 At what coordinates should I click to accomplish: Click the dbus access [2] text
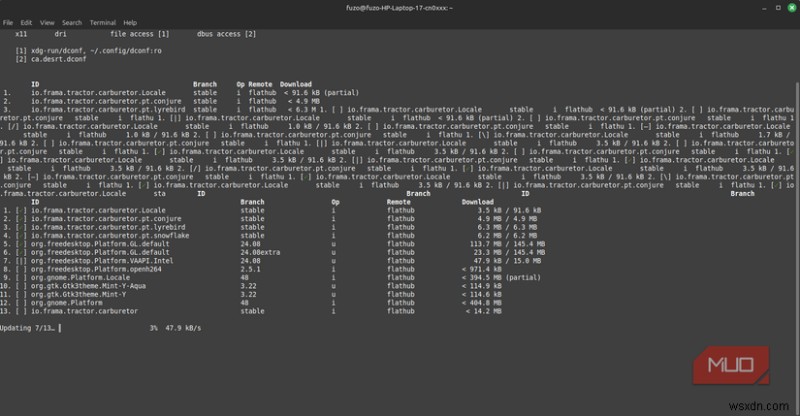(227, 34)
